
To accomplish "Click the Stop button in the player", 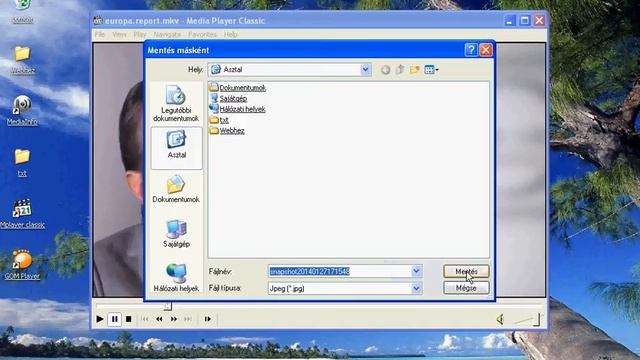I will pyautogui.click(x=129, y=319).
